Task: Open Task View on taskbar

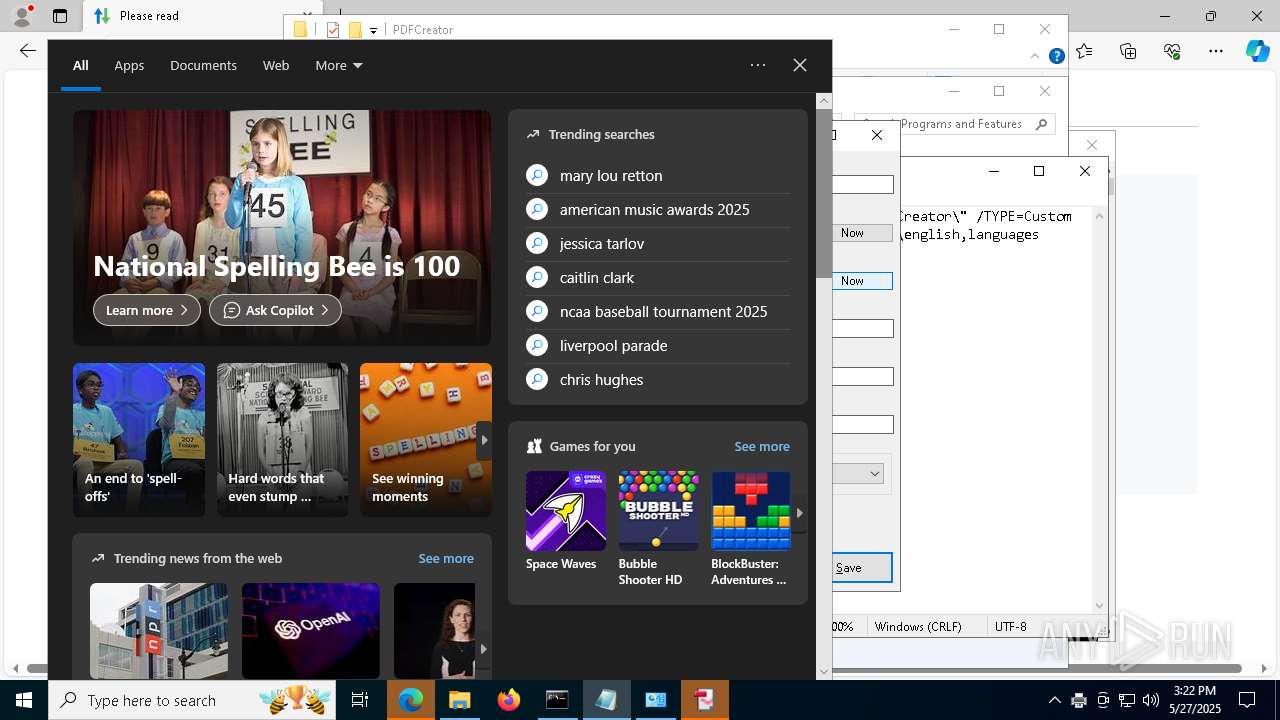Action: click(x=360, y=701)
